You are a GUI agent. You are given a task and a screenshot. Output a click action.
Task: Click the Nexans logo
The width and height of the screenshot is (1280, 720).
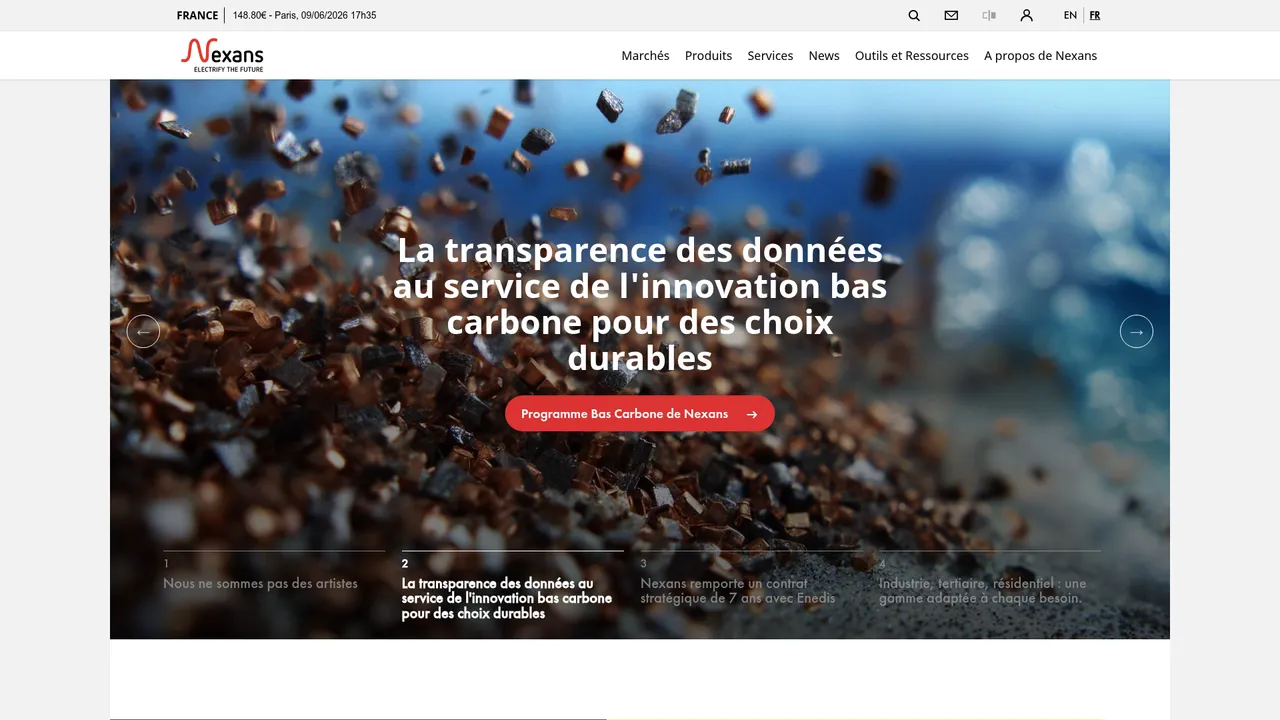pos(222,55)
